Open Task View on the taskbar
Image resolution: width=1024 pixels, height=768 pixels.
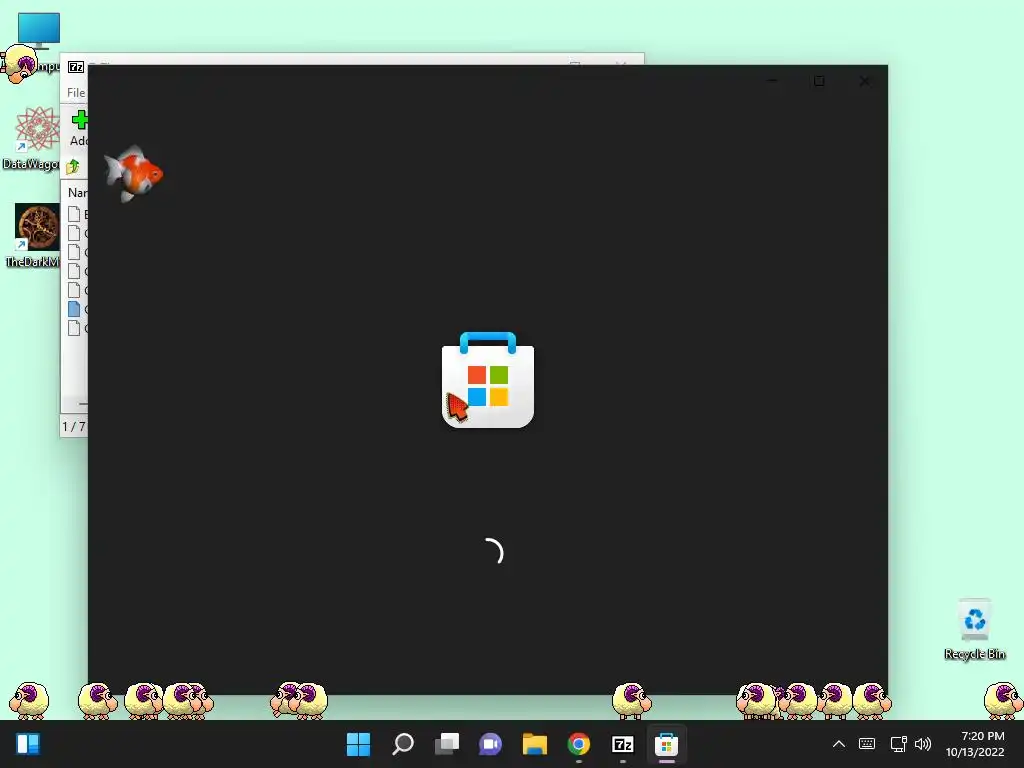447,744
